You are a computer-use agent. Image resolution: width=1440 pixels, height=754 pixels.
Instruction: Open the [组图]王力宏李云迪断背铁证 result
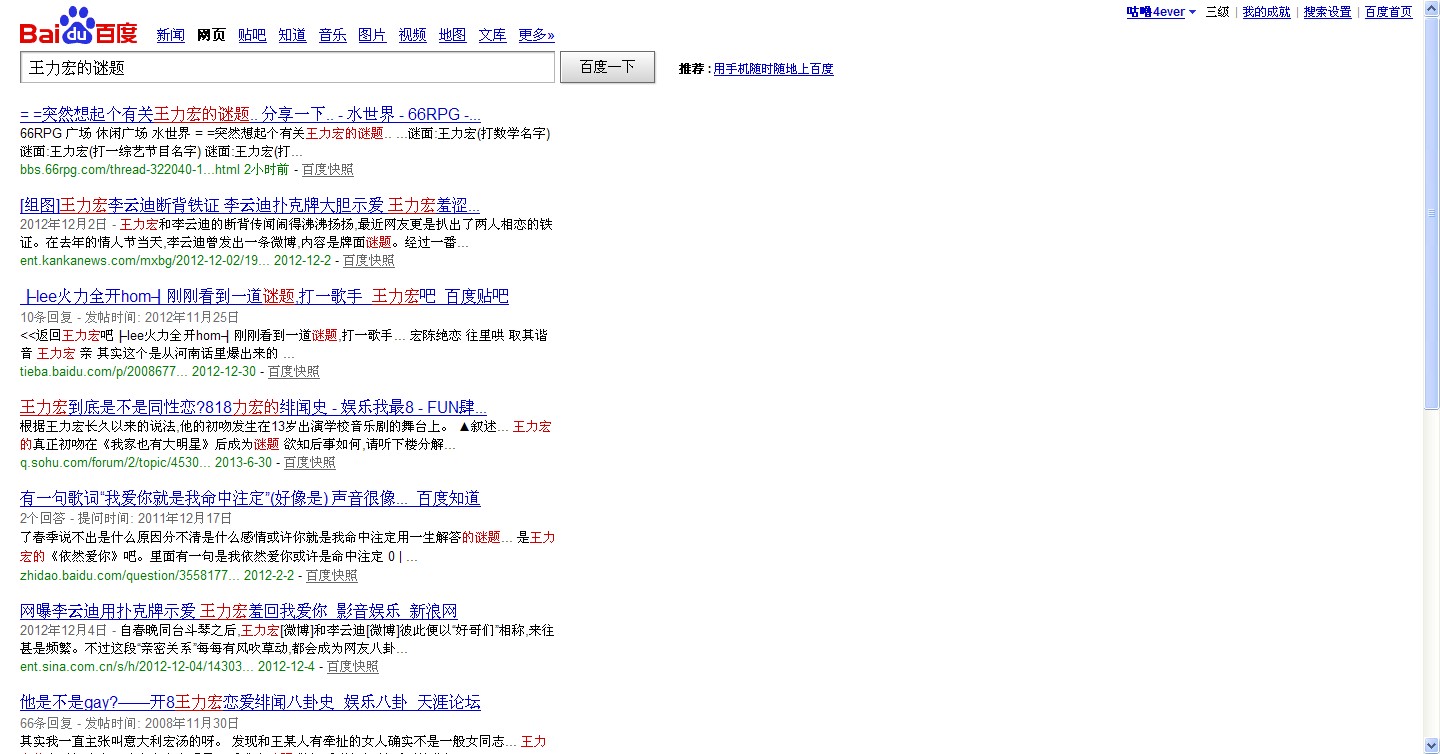click(x=250, y=205)
